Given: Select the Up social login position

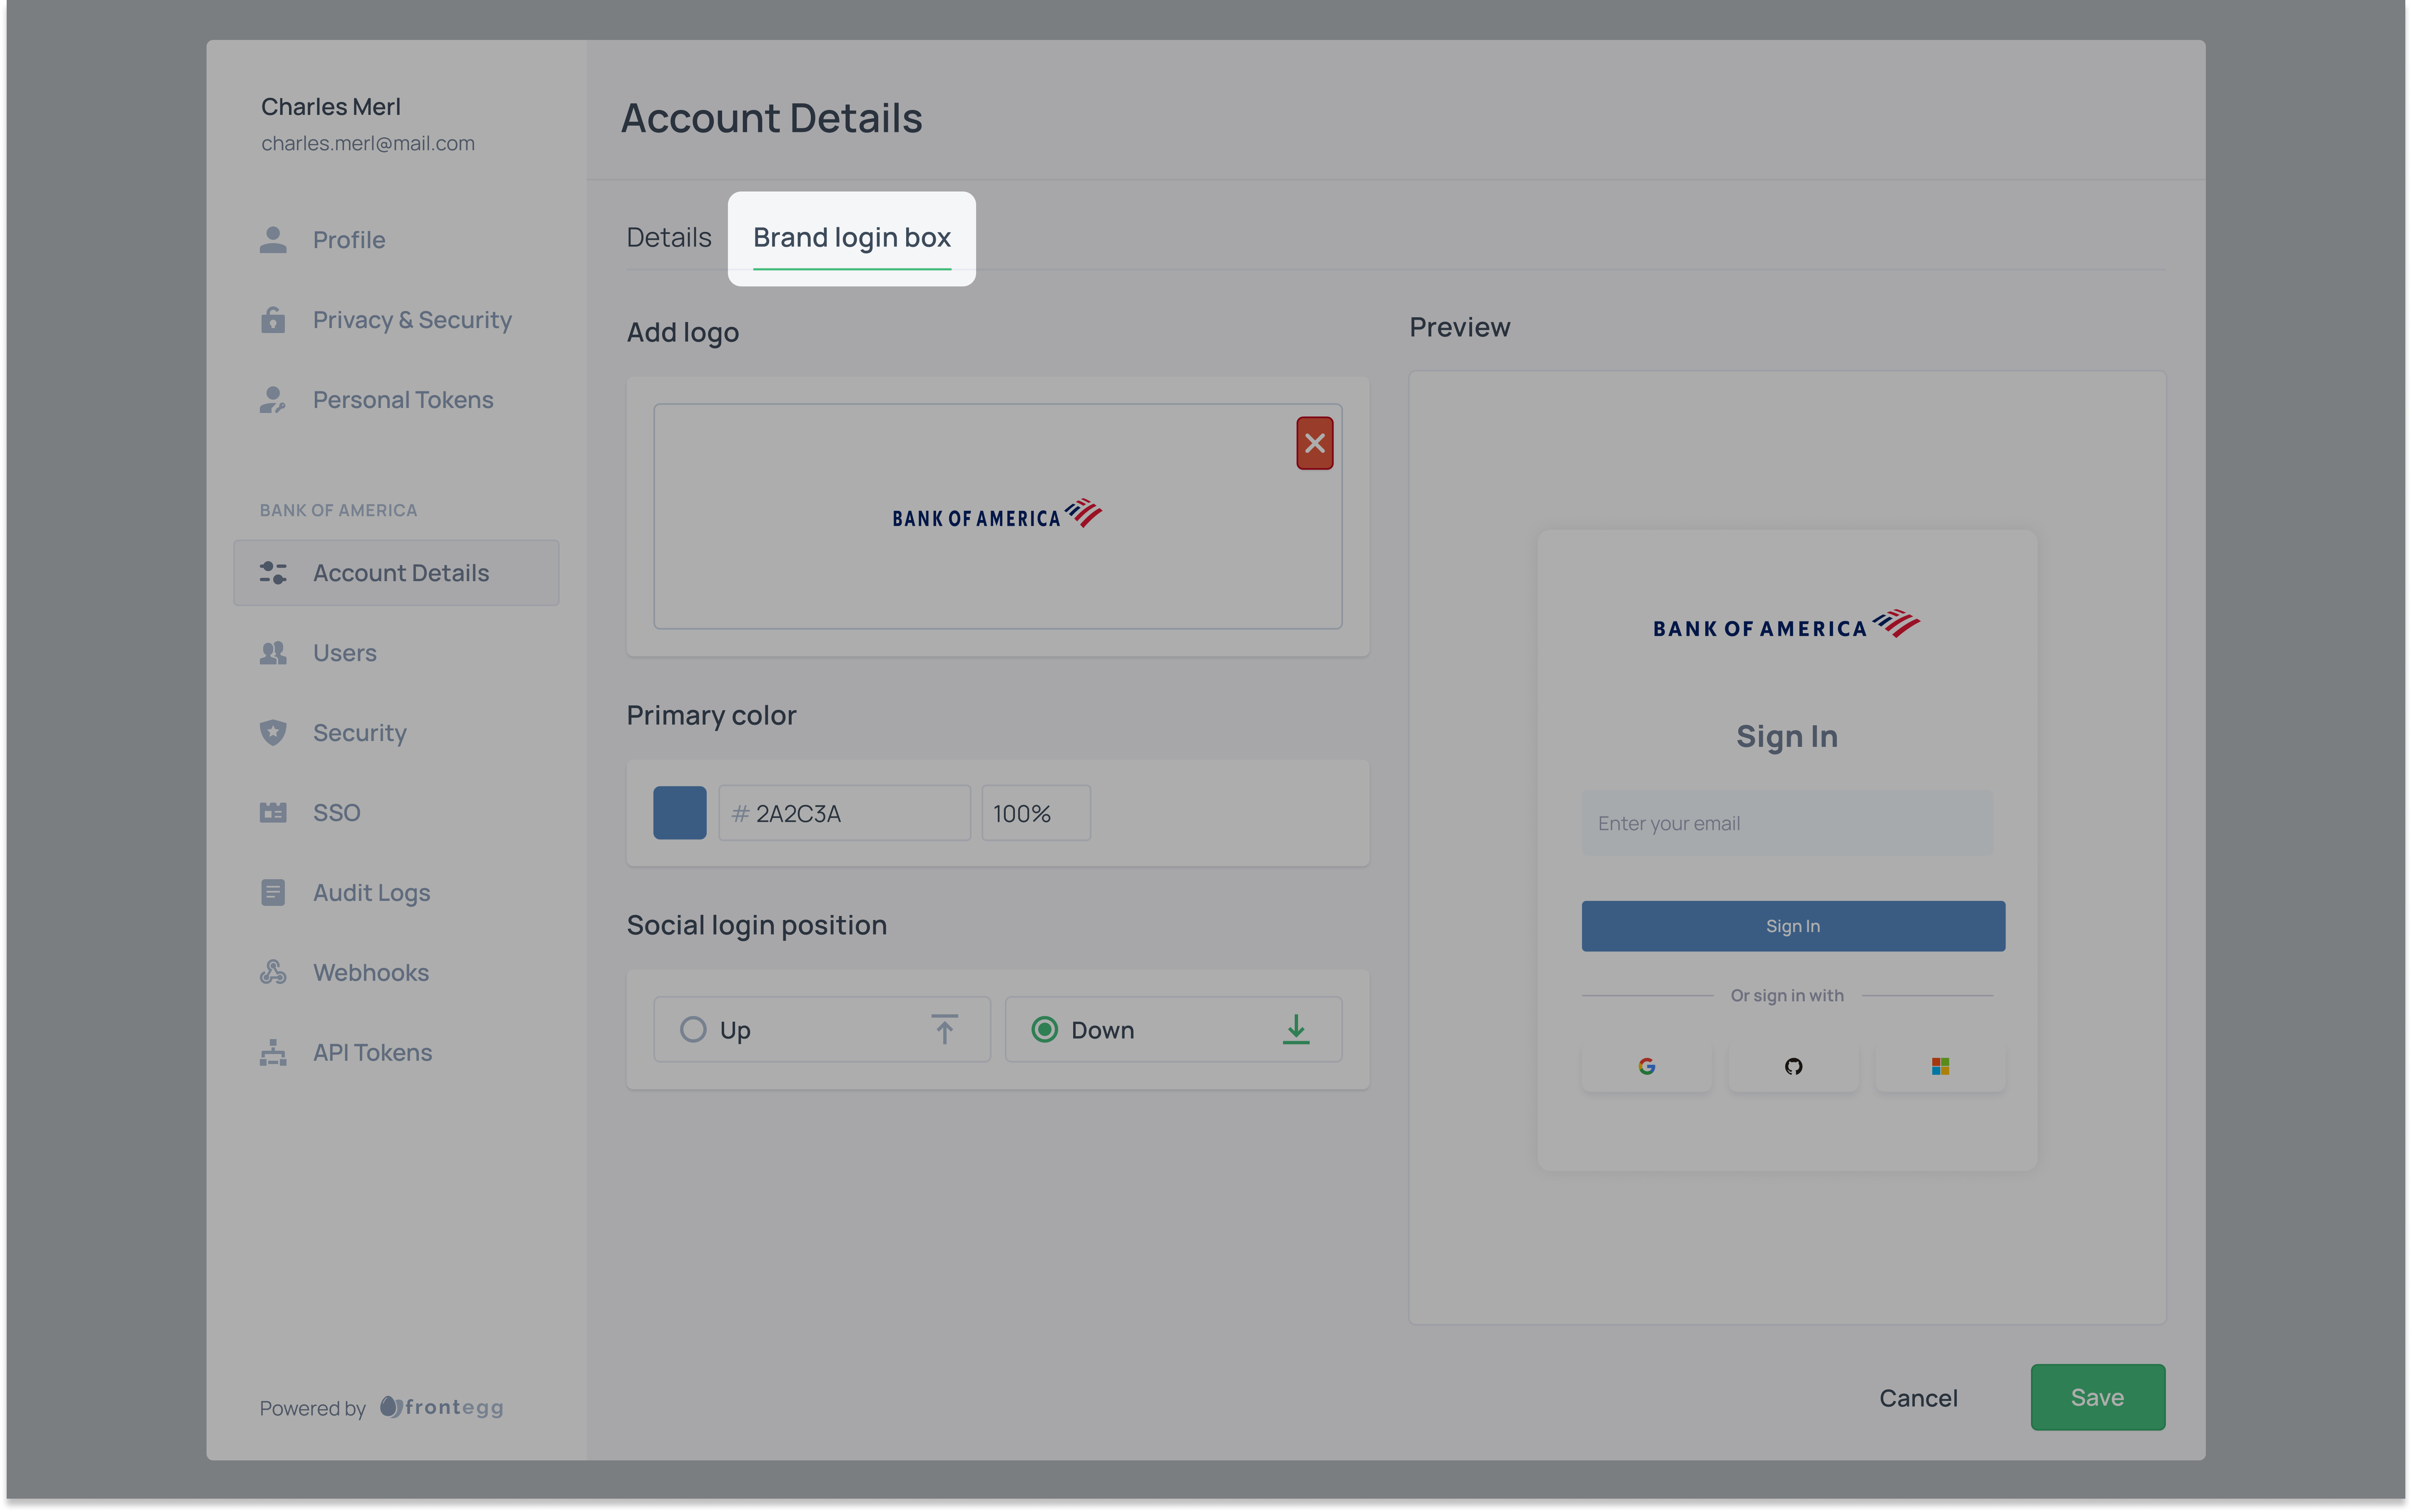Looking at the screenshot, I should [x=694, y=1030].
